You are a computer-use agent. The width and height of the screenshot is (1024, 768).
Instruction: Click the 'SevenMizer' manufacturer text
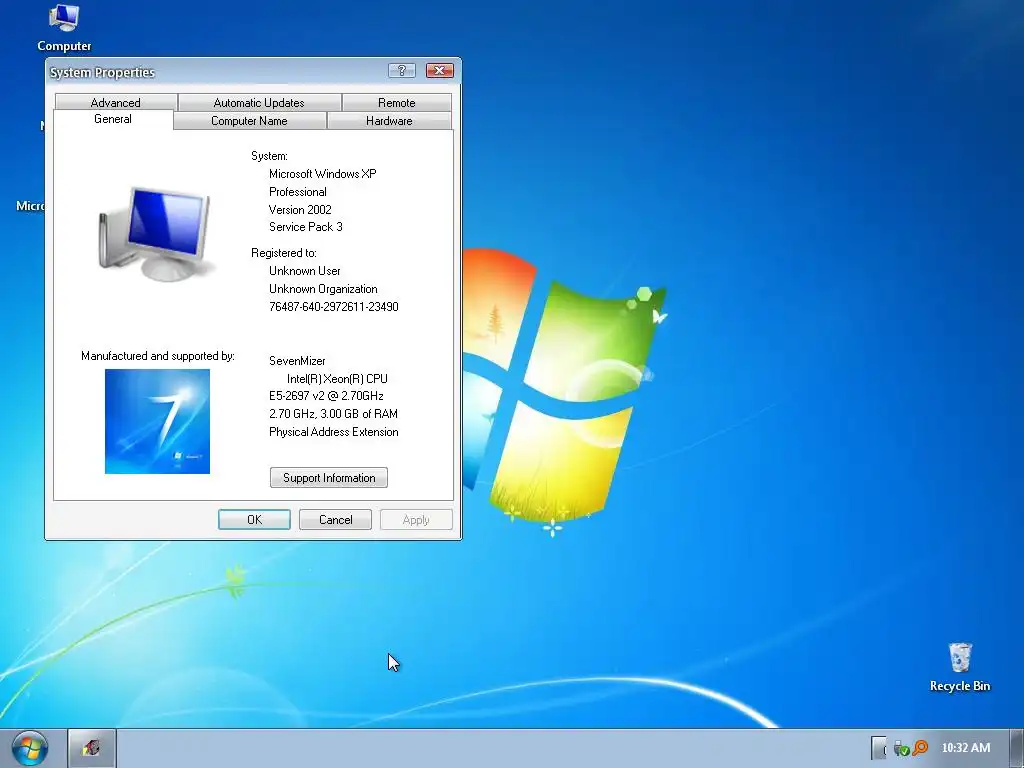297,360
